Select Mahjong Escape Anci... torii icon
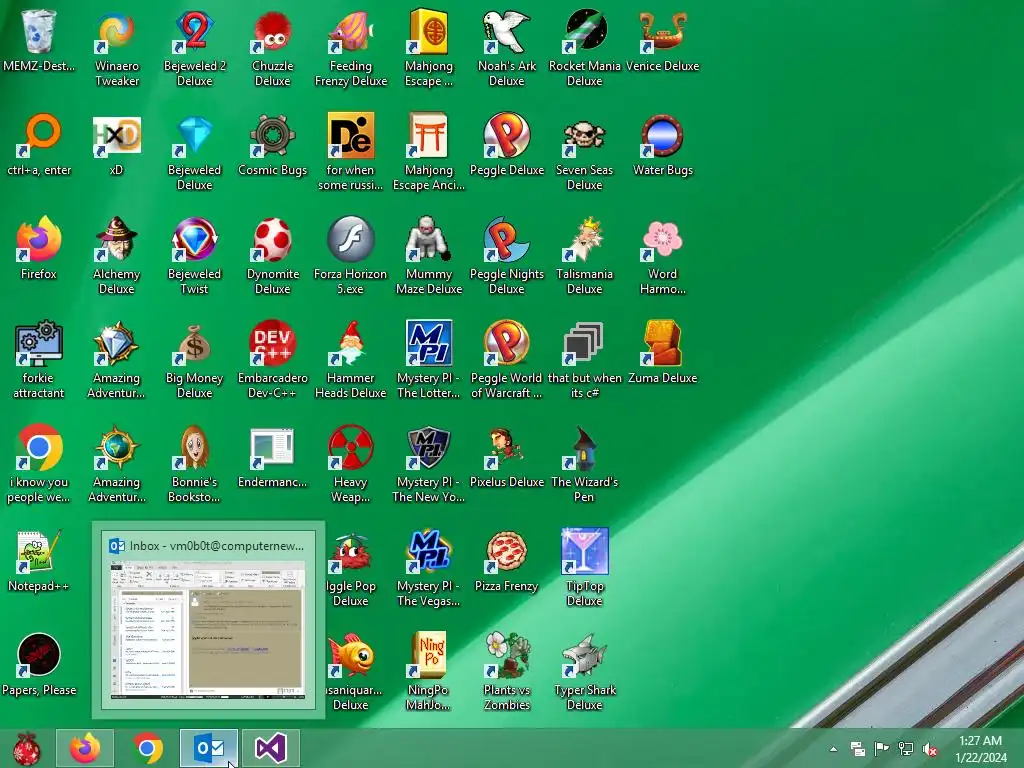This screenshot has height=768, width=1024. point(428,135)
